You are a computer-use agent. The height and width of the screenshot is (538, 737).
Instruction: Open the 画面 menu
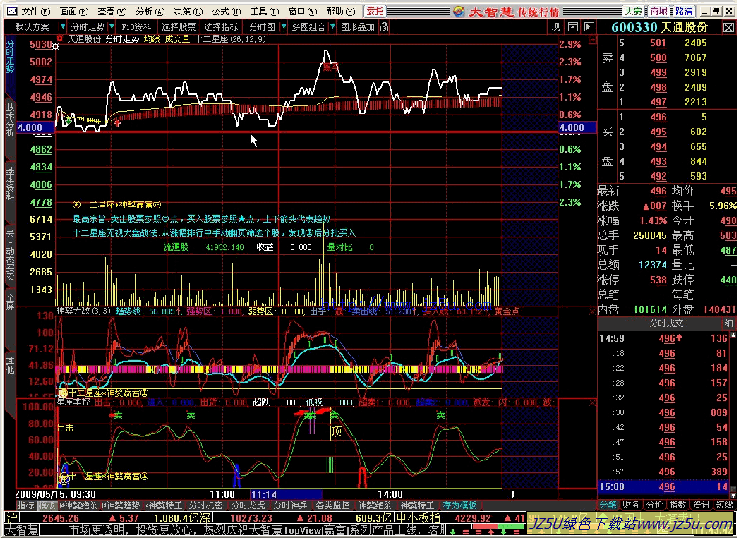[x=73, y=11]
